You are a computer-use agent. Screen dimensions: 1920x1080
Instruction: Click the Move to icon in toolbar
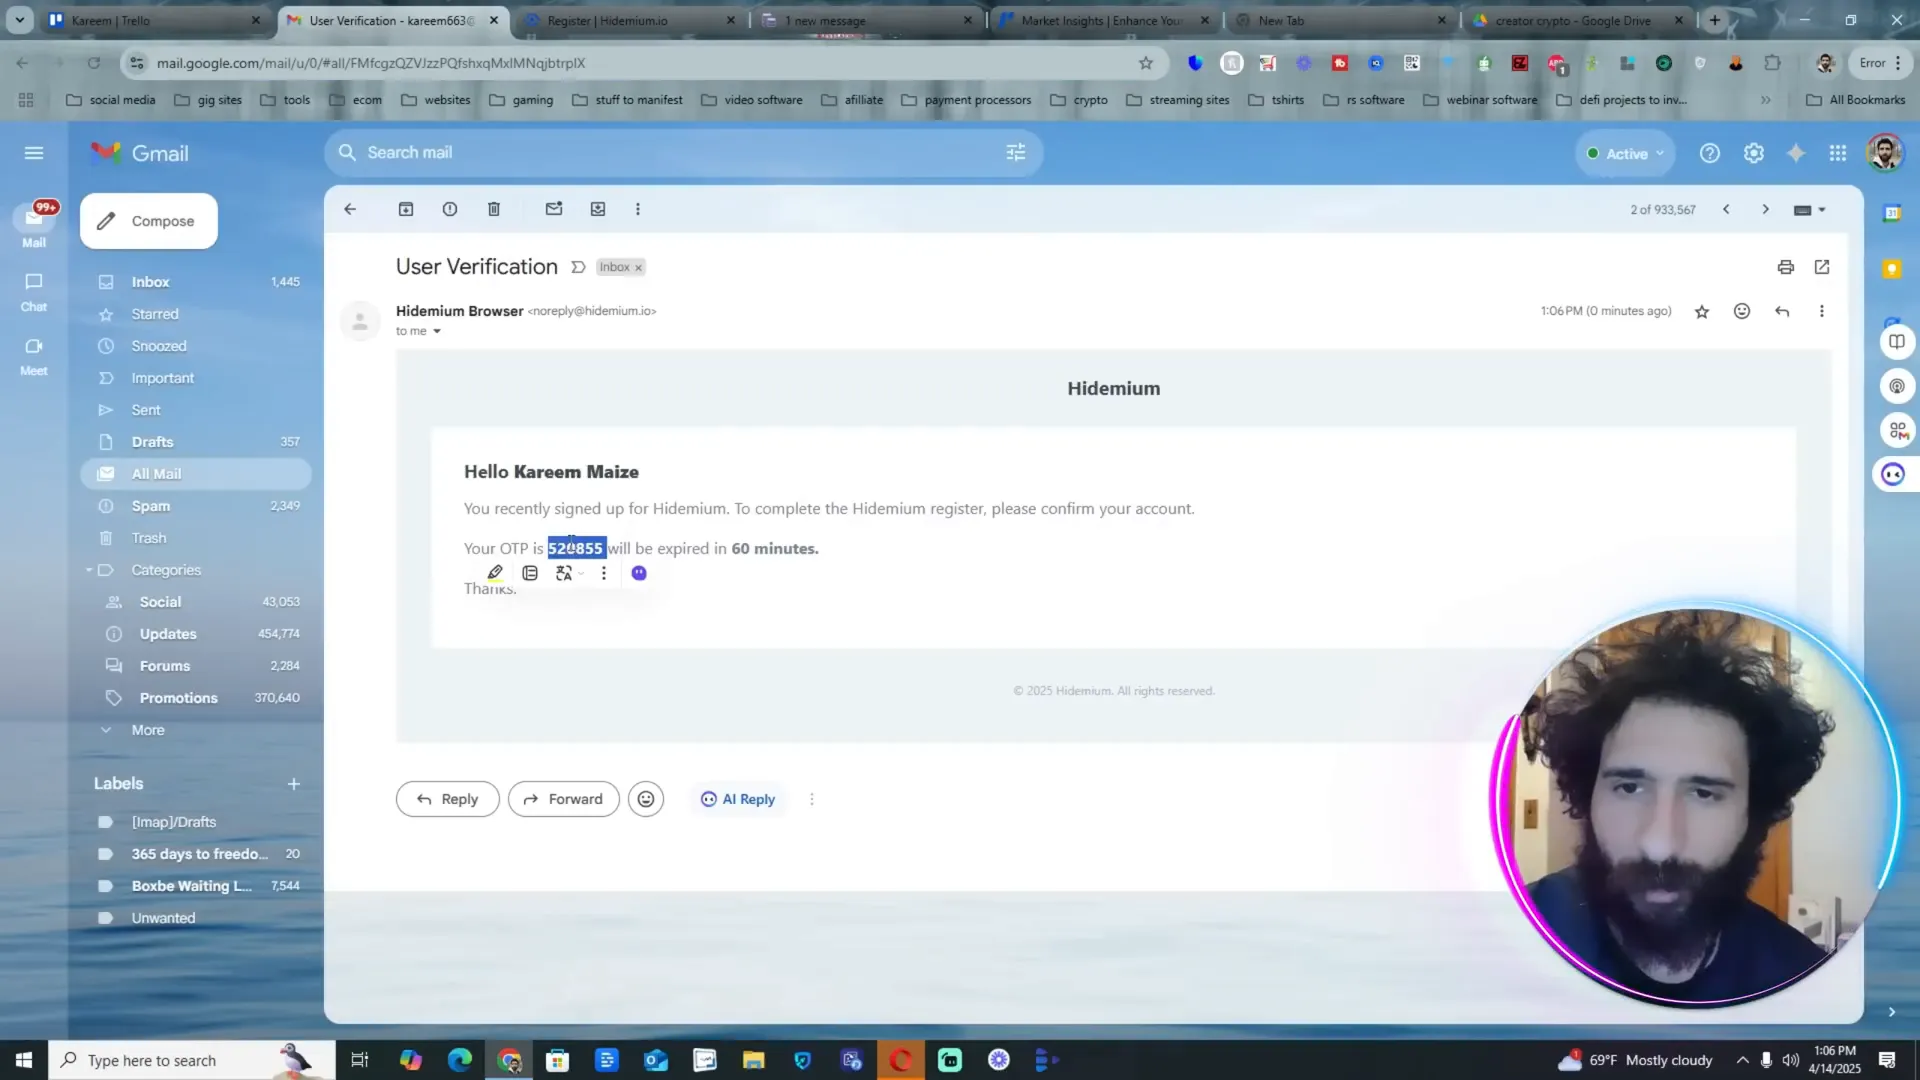pos(598,209)
